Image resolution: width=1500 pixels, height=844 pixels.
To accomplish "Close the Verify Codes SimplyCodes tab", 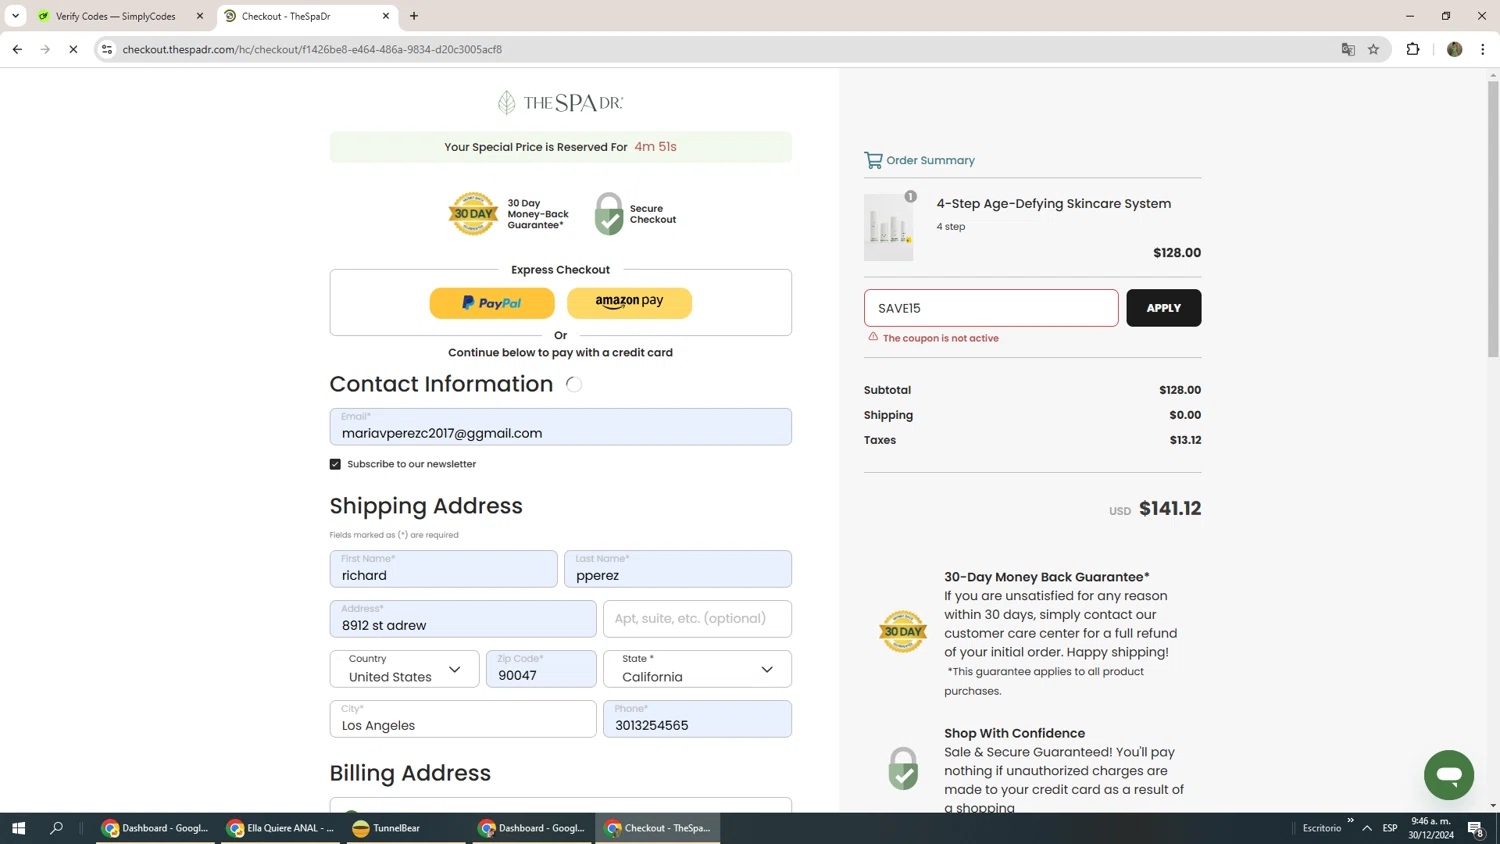I will 200,16.
